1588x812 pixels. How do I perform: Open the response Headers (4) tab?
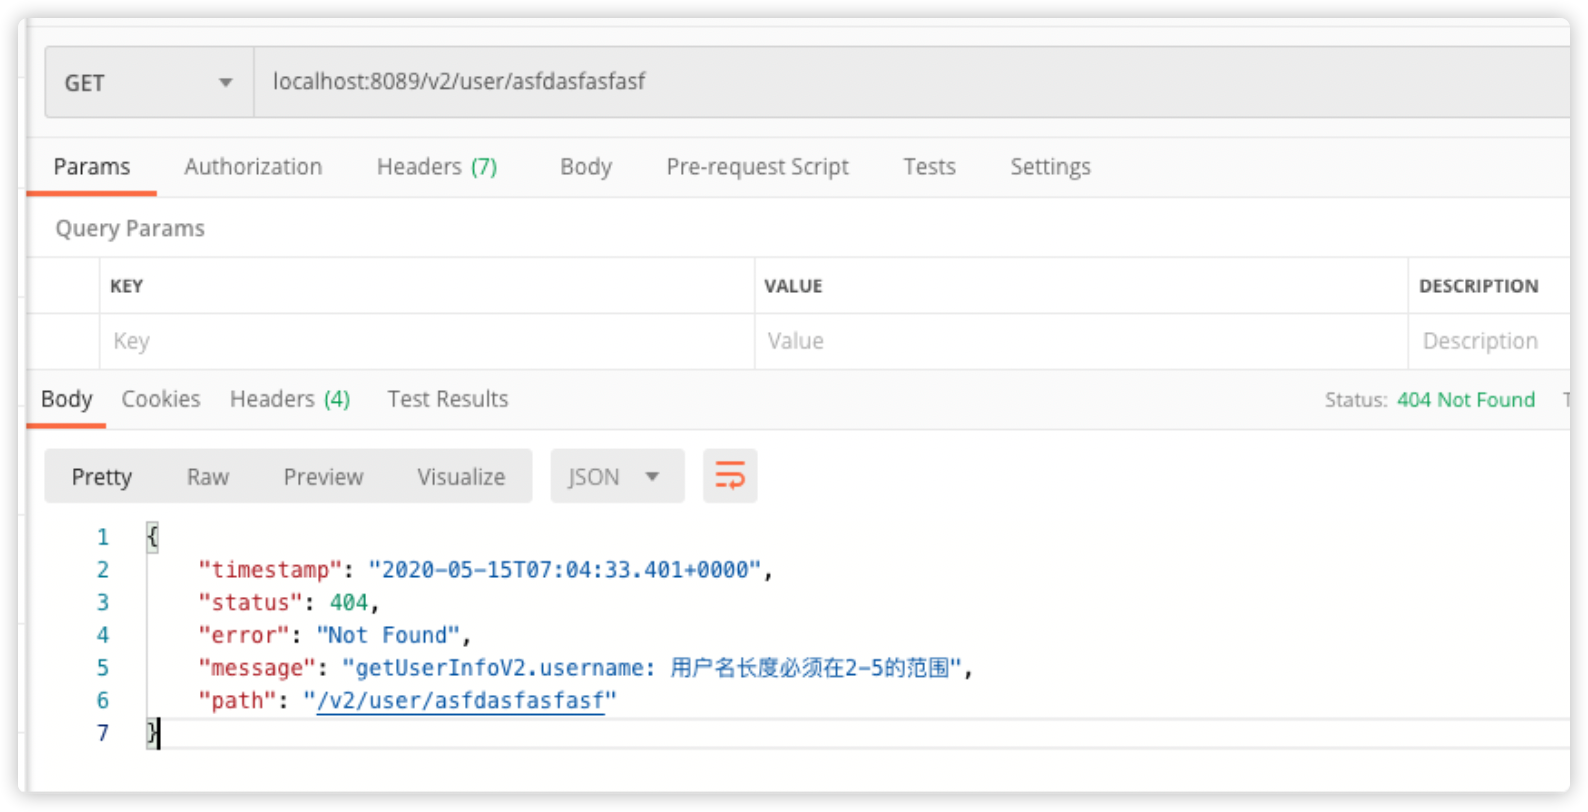[x=290, y=399]
